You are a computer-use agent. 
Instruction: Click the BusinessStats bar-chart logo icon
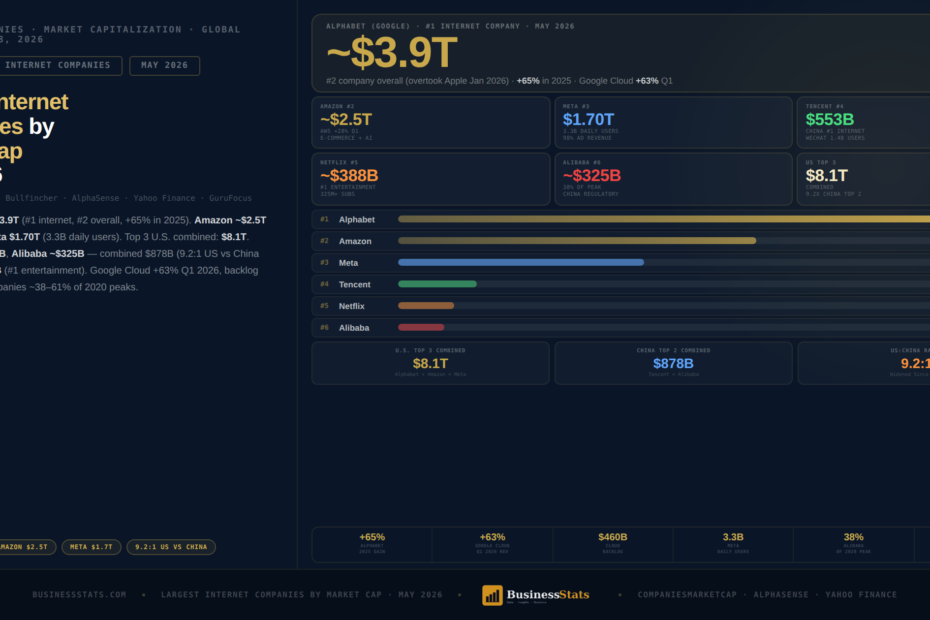pyautogui.click(x=492, y=595)
